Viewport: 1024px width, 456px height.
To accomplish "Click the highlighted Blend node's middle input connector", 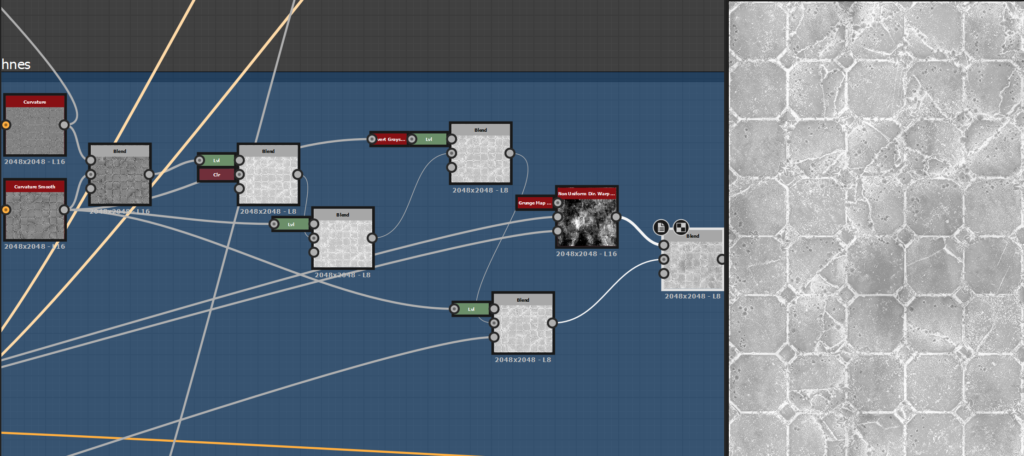I will pos(664,259).
